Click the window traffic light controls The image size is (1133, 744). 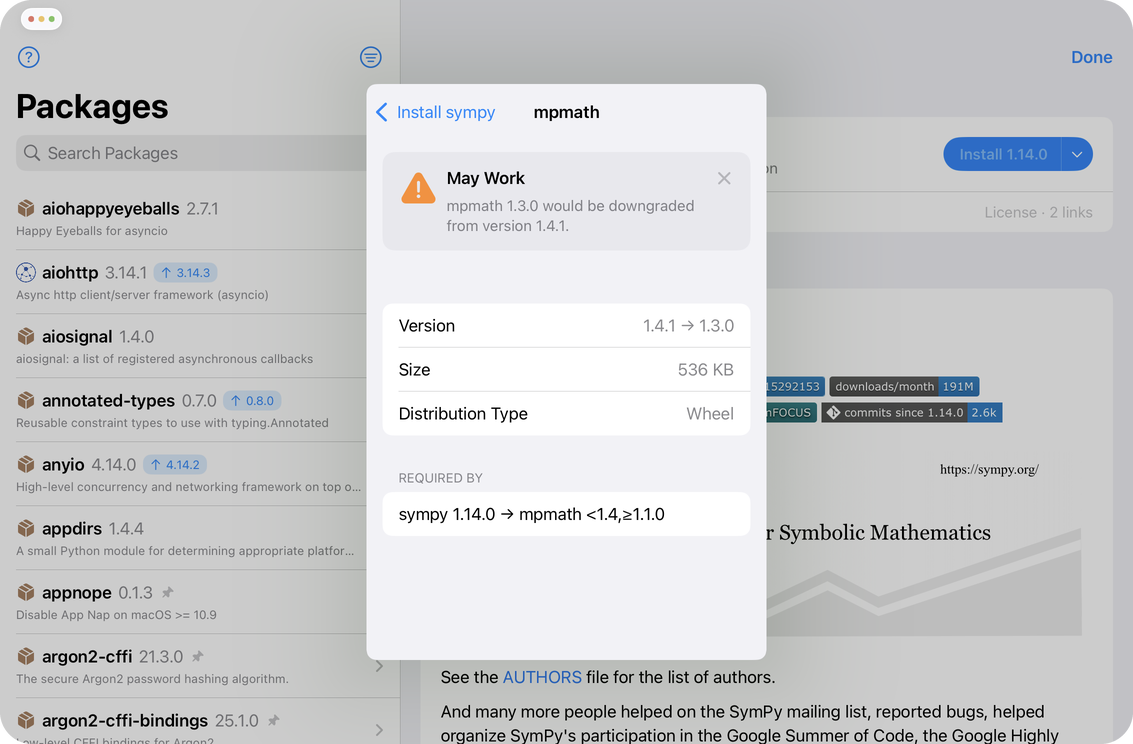pos(41,19)
